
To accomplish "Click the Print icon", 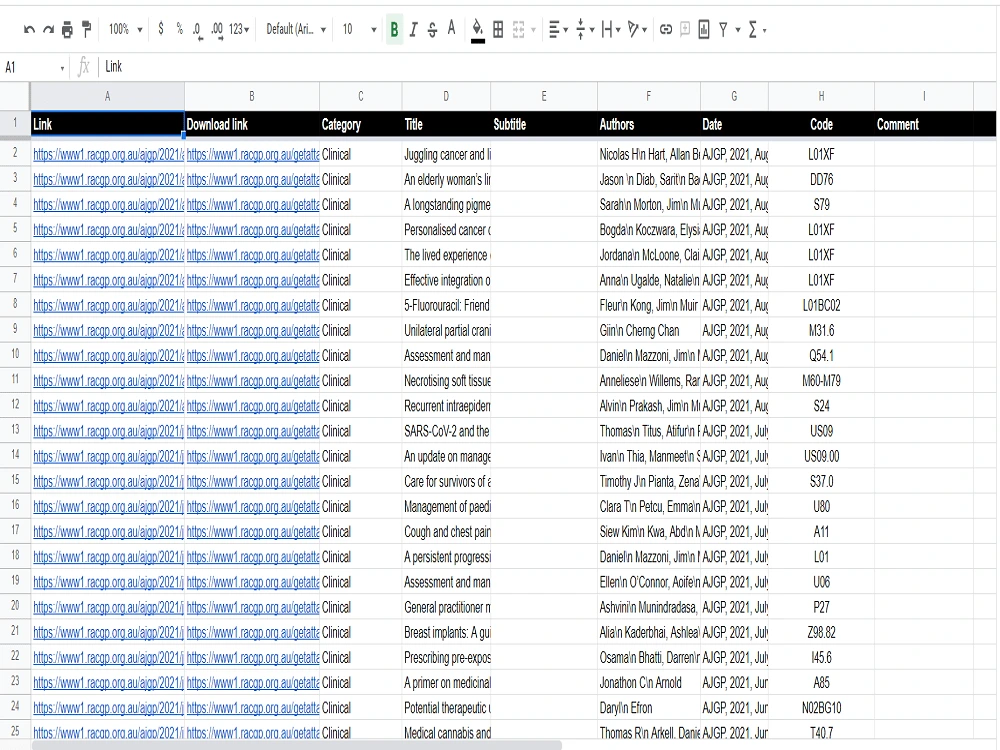I will [67, 29].
